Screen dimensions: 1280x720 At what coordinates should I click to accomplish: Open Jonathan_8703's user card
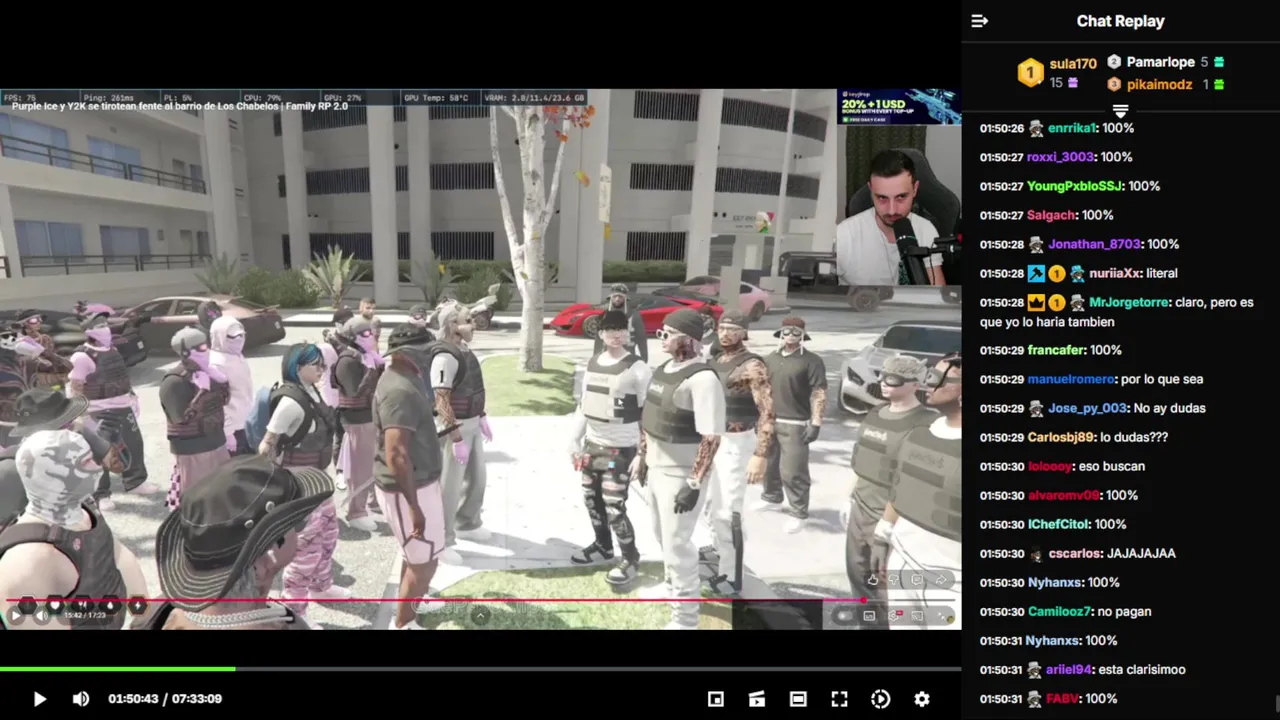1095,244
